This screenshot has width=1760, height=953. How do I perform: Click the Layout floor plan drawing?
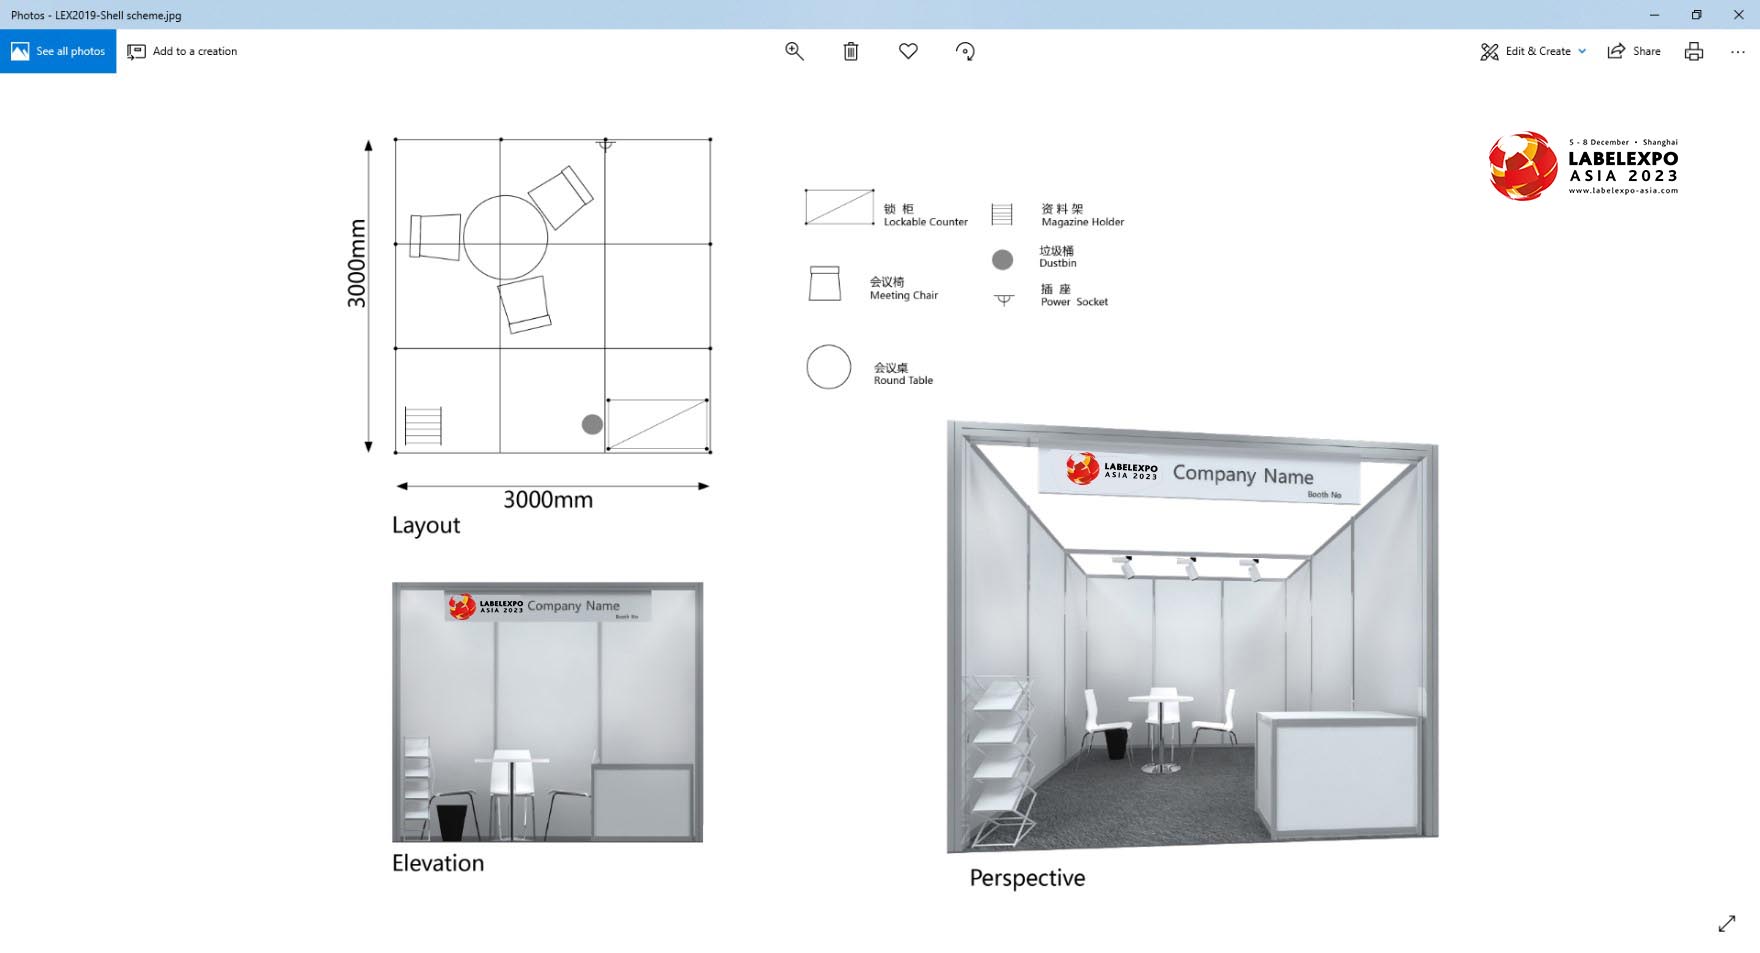(553, 296)
